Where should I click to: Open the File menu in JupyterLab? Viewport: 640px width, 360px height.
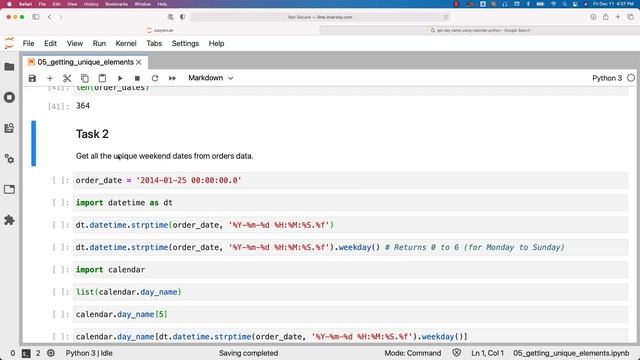click(28, 43)
